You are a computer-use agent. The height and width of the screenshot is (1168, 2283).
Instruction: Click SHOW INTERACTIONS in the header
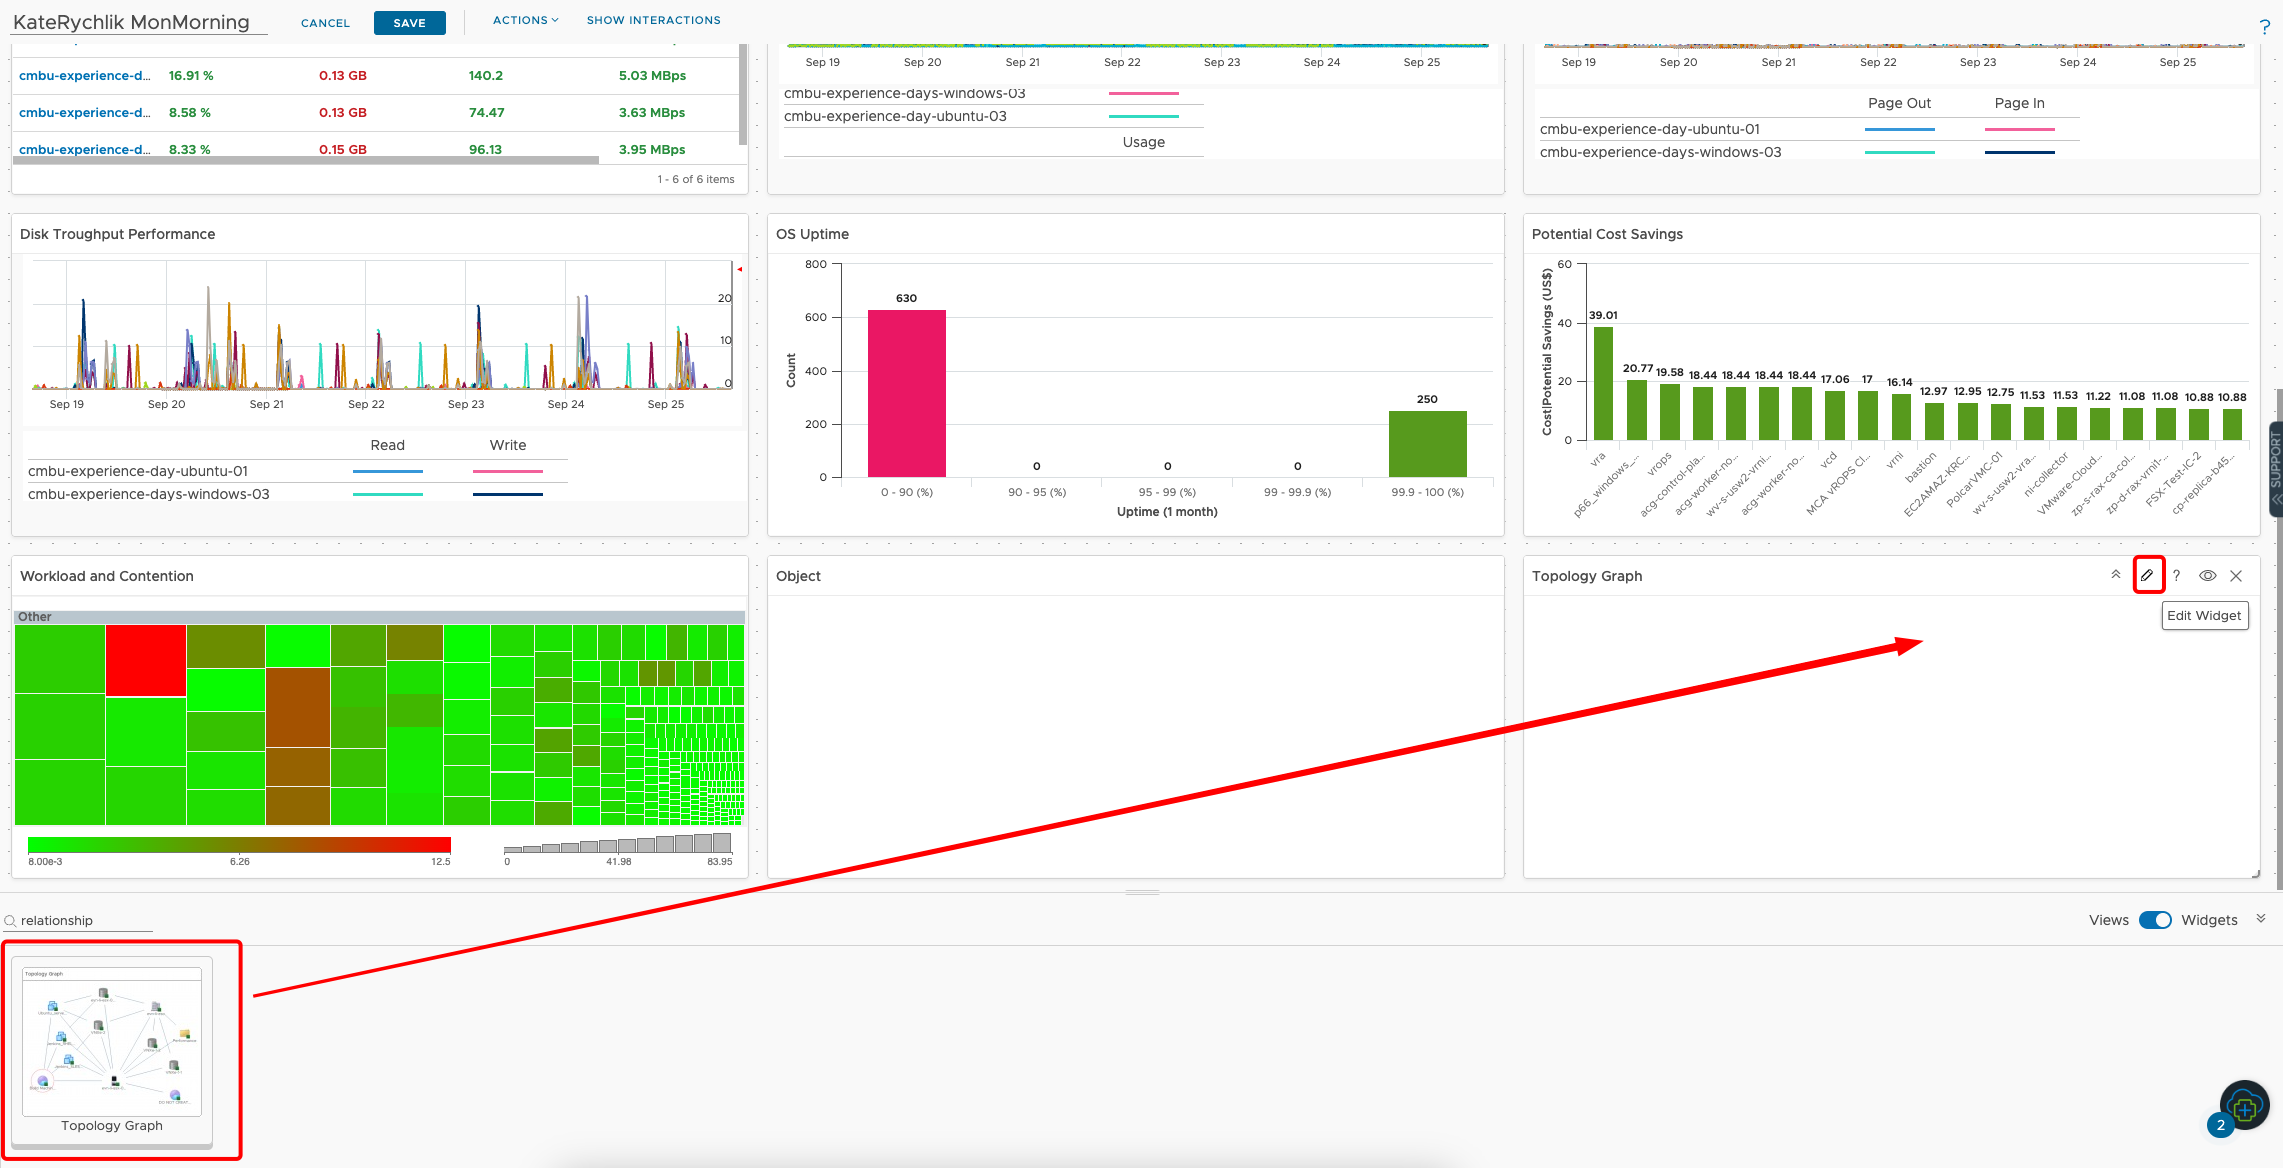[x=653, y=19]
